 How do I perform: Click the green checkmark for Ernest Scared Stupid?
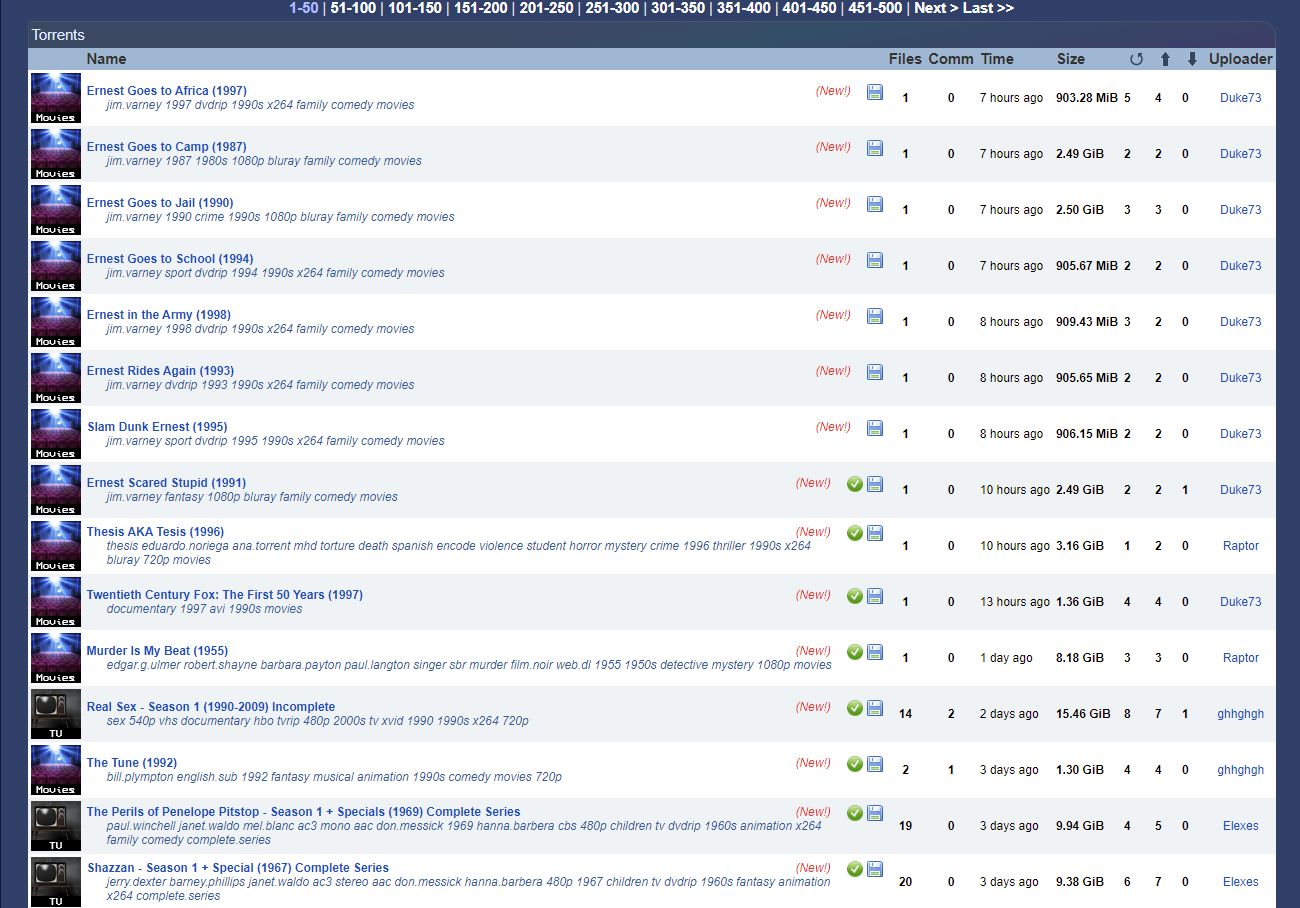coord(855,484)
